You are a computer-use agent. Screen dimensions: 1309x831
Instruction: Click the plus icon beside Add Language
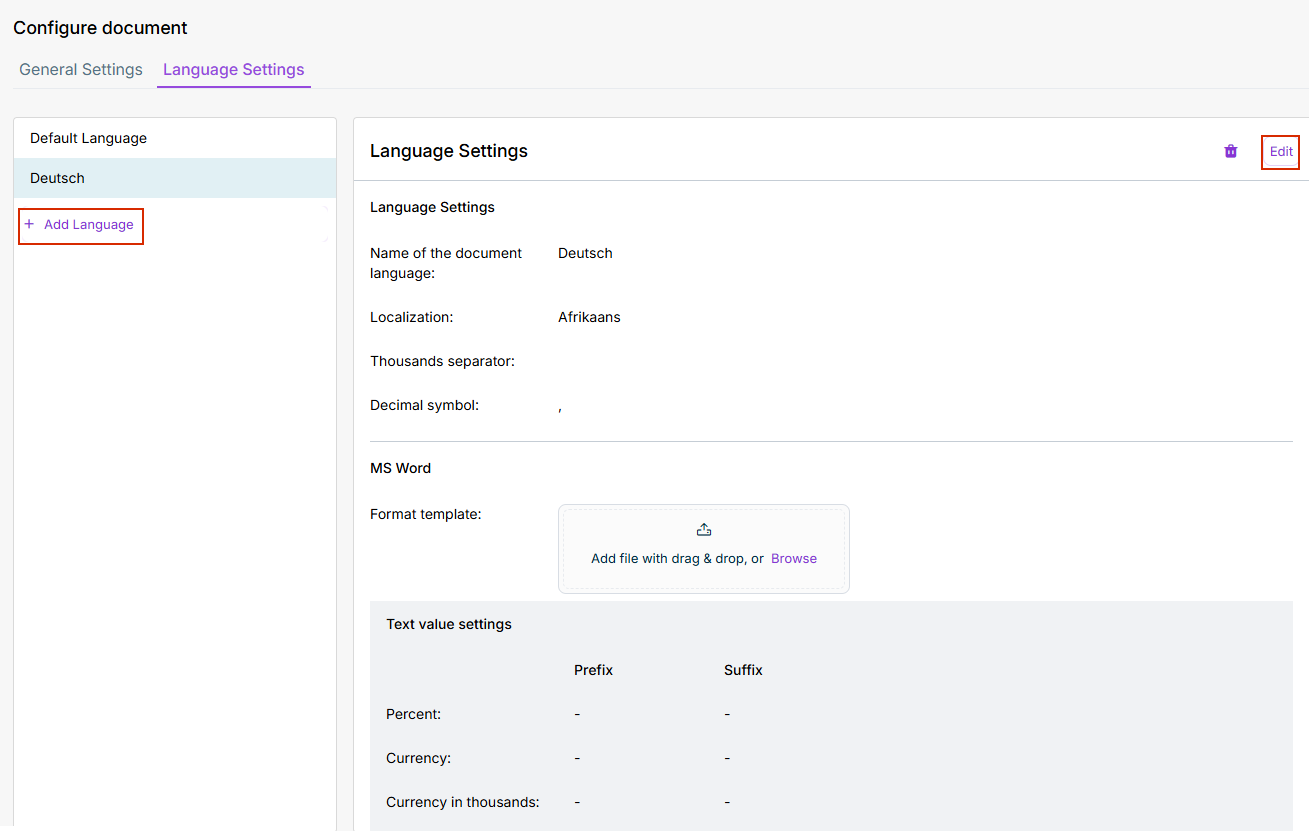29,224
